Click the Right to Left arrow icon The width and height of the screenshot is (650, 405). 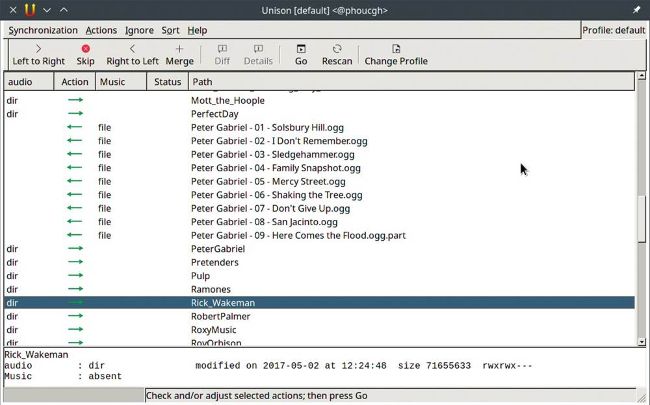(x=132, y=48)
